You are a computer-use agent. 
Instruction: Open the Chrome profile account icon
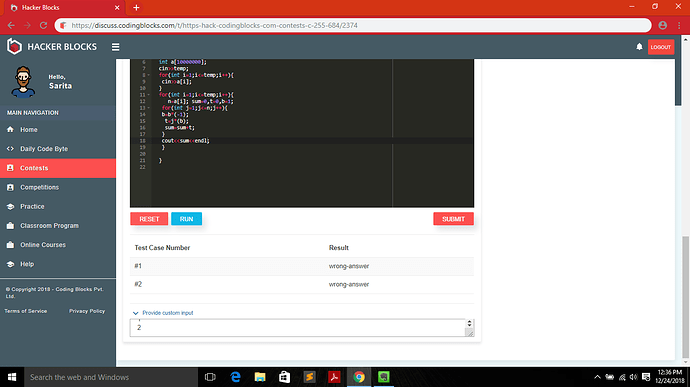point(662,26)
